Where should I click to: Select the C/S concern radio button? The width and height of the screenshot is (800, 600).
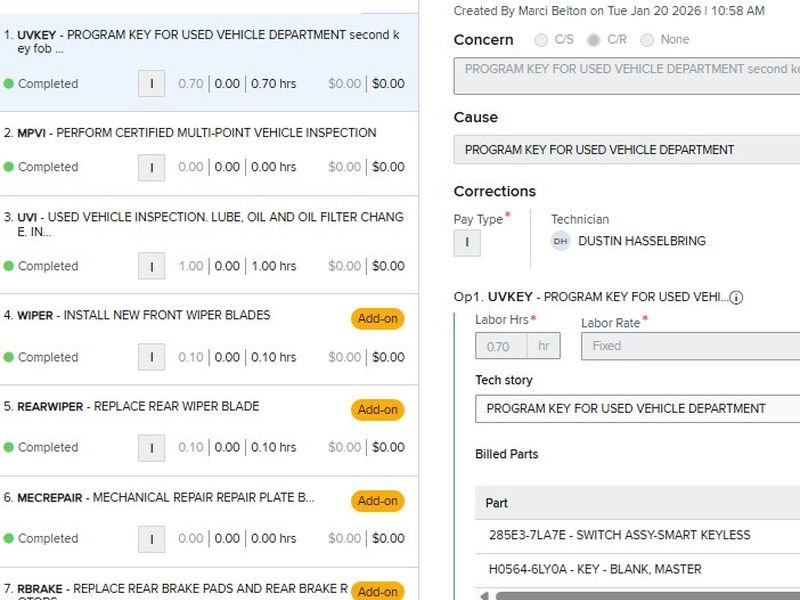(x=541, y=40)
